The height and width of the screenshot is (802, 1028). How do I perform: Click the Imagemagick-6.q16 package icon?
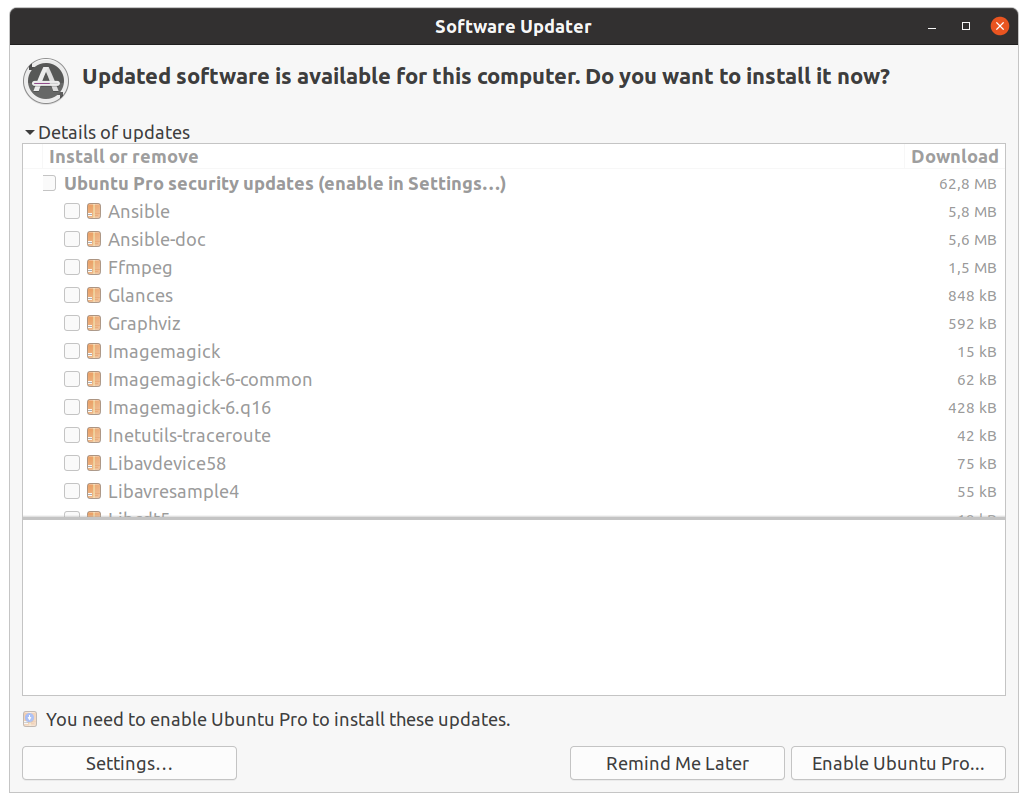click(94, 407)
